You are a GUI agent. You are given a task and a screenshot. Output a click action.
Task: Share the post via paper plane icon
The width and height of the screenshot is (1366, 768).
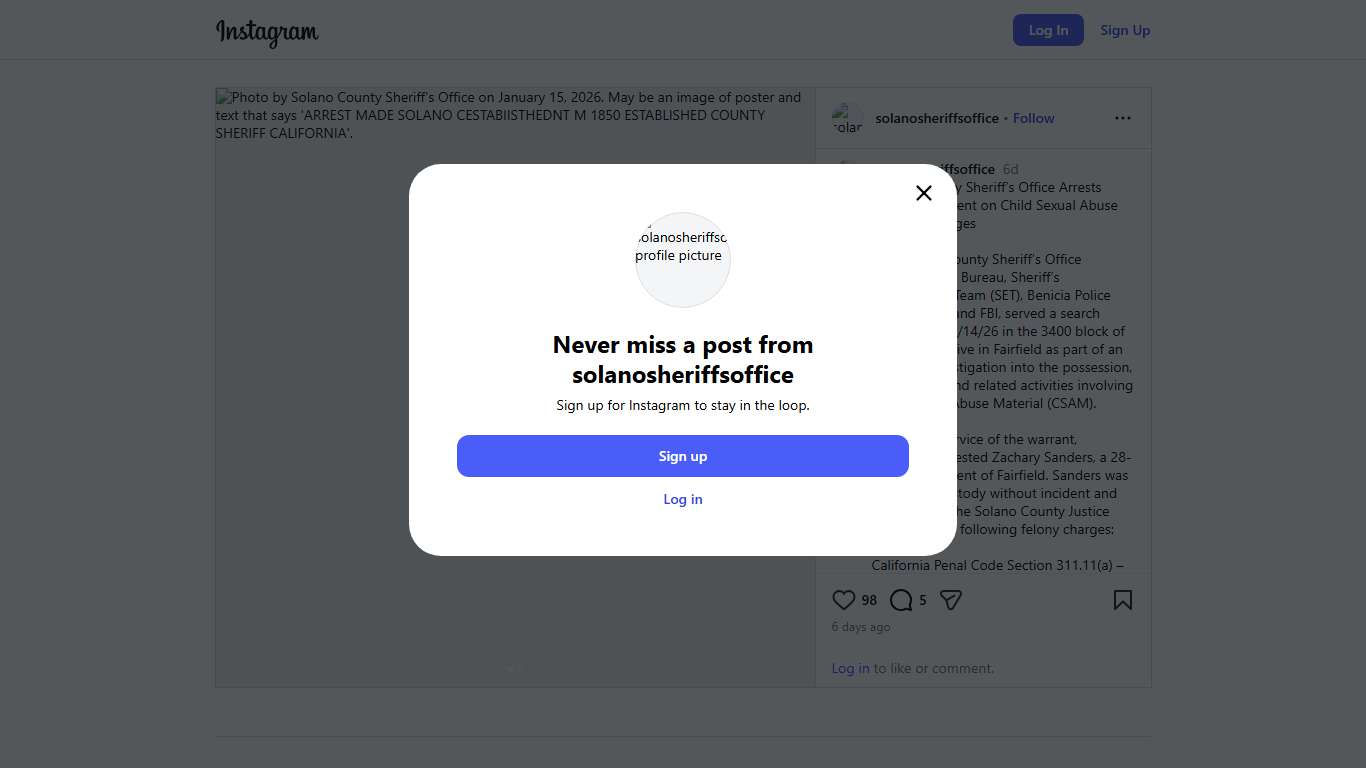(951, 600)
